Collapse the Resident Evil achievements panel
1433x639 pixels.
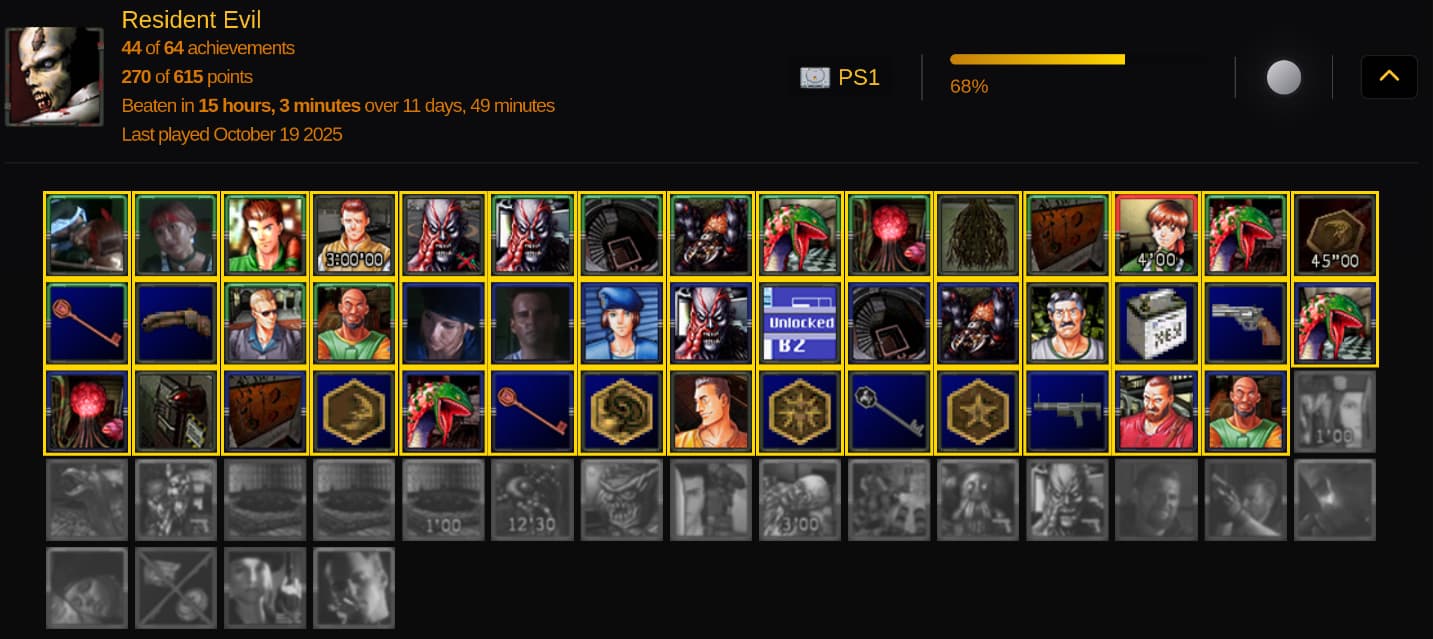tap(1388, 77)
